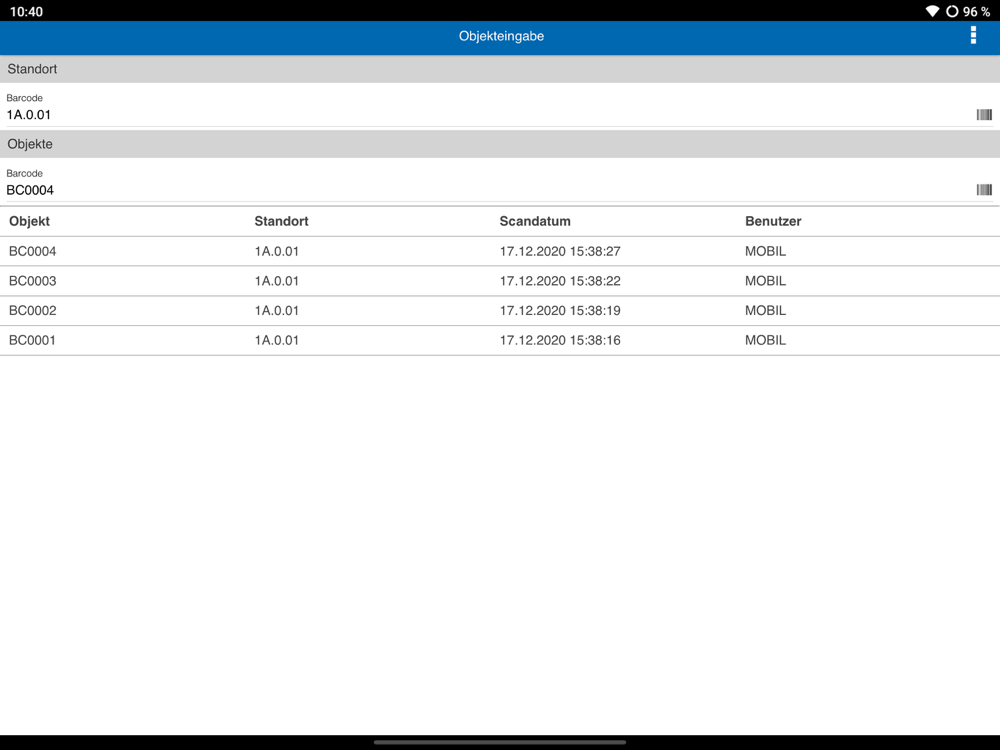Click Standort cell in BC0002 row

(277, 311)
